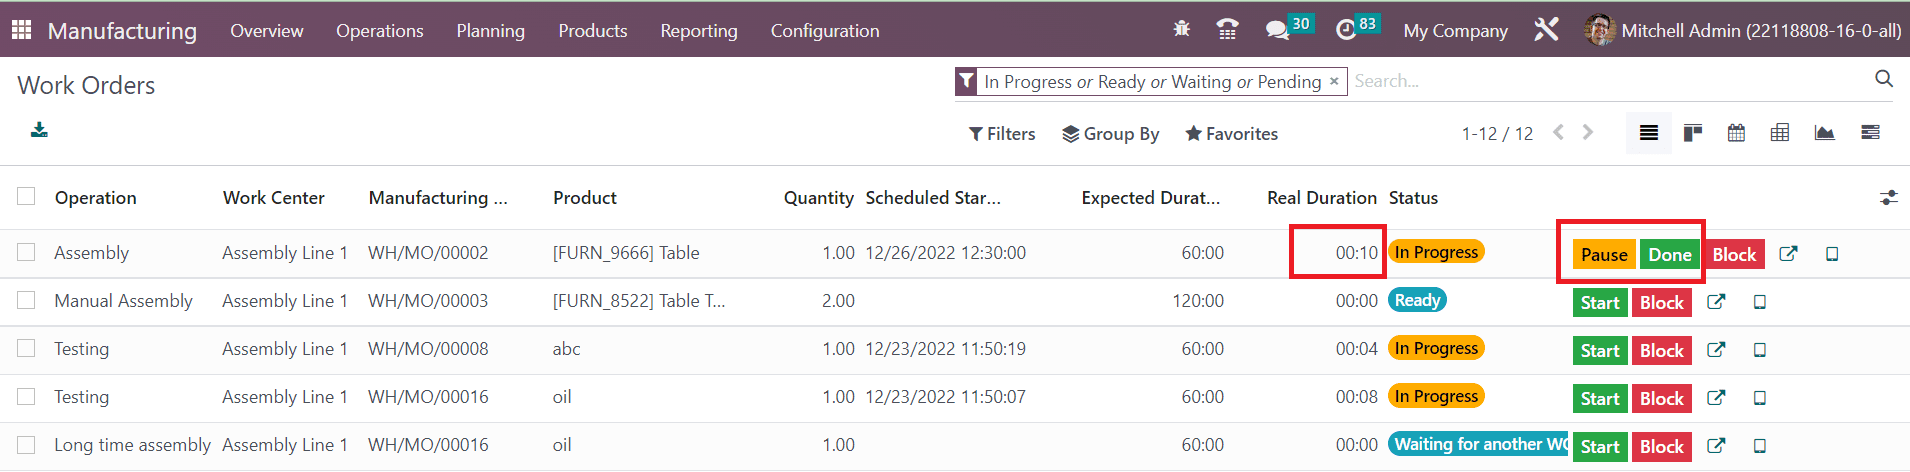Open the activities clock icon
This screenshot has height=472, width=1910.
pos(1346,31)
